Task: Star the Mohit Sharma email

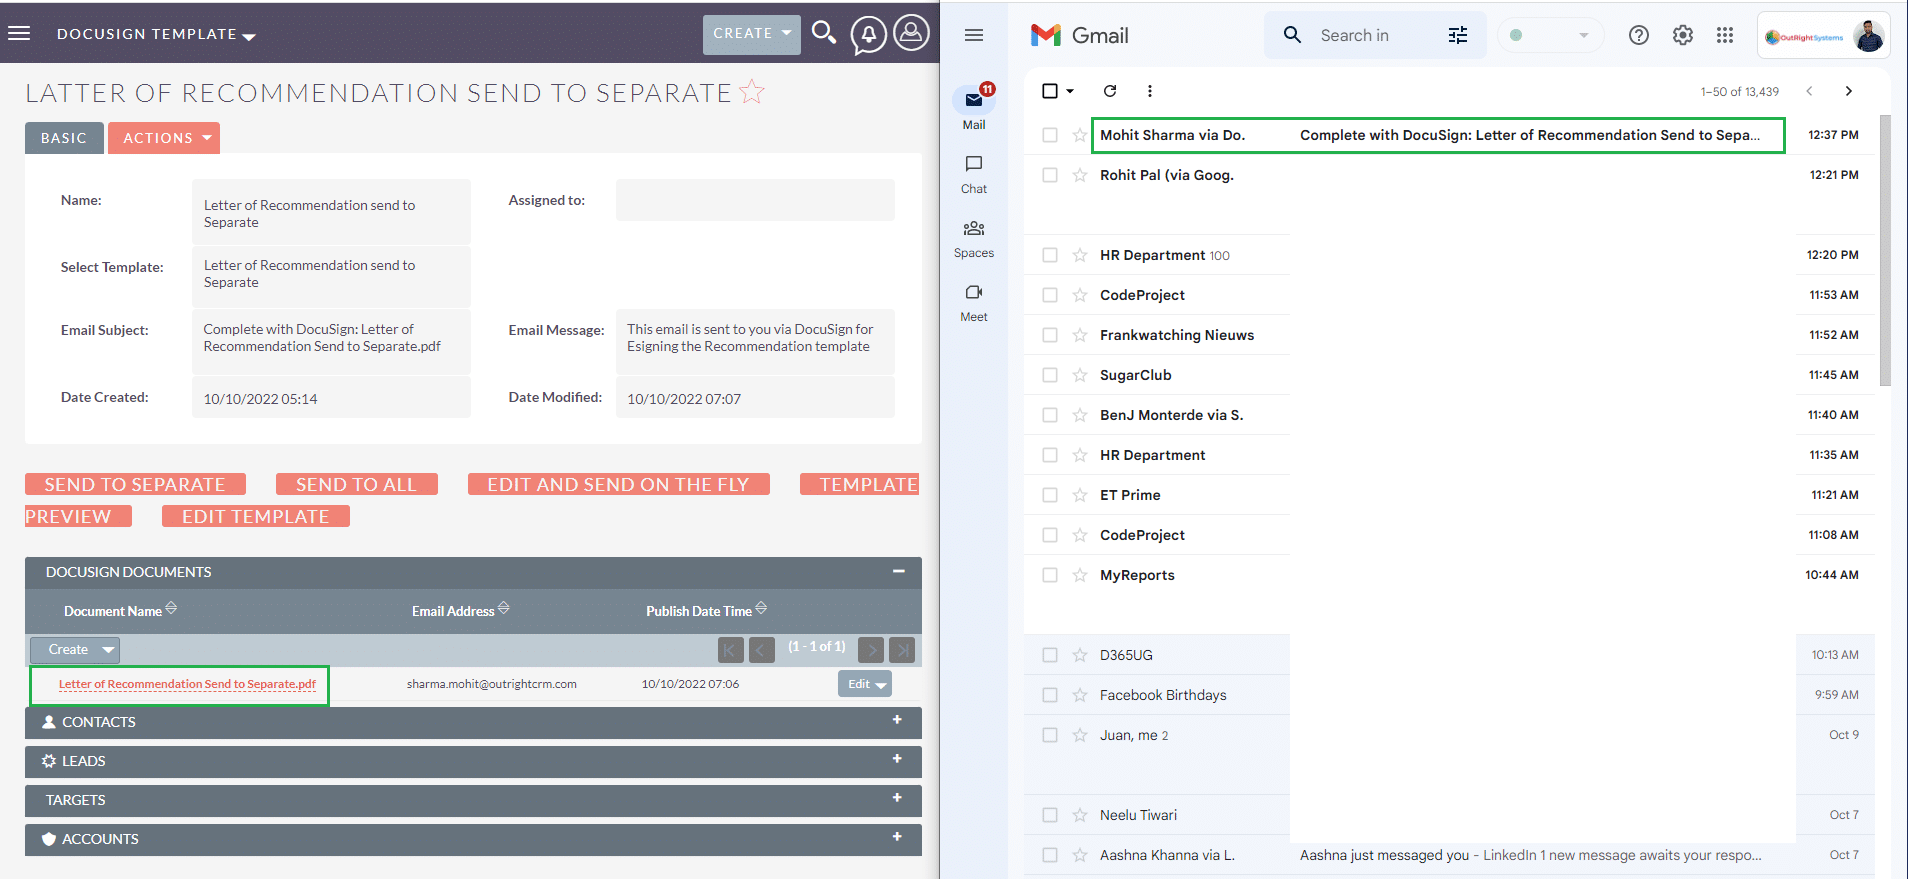Action: point(1080,135)
